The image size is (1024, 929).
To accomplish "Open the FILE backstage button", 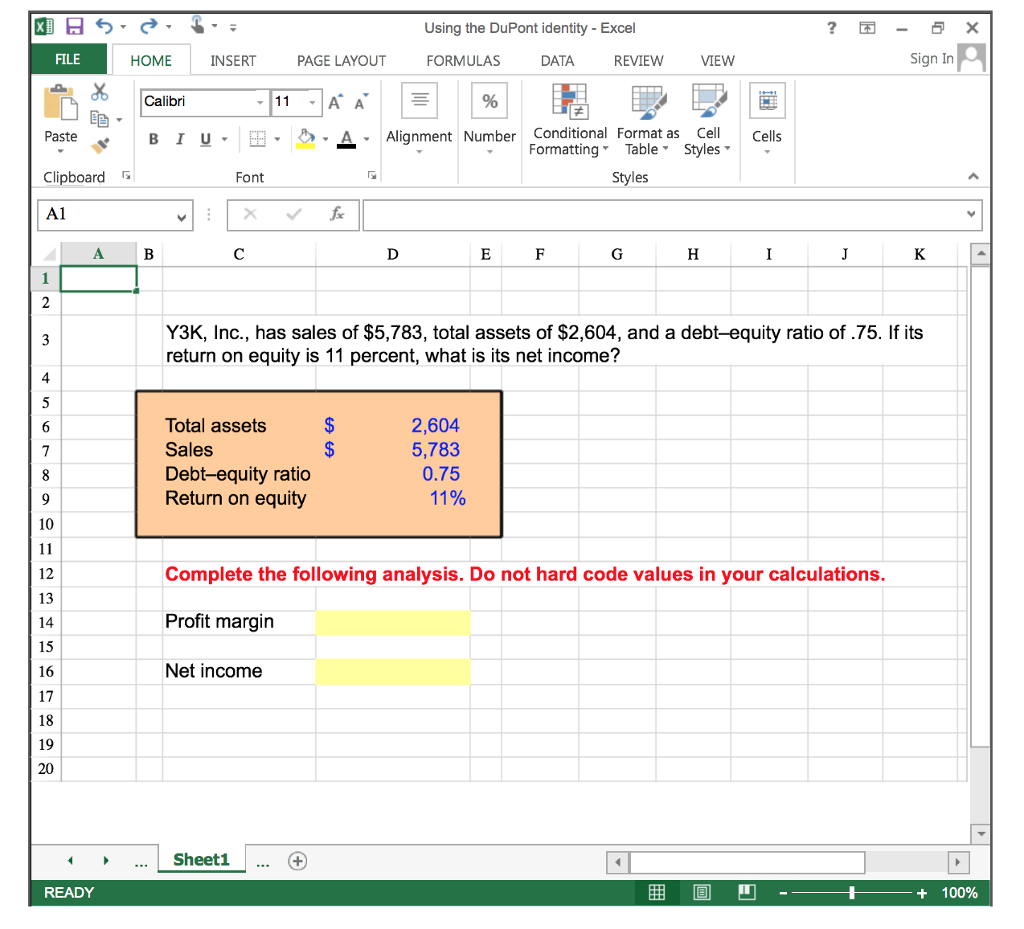I will click(68, 60).
